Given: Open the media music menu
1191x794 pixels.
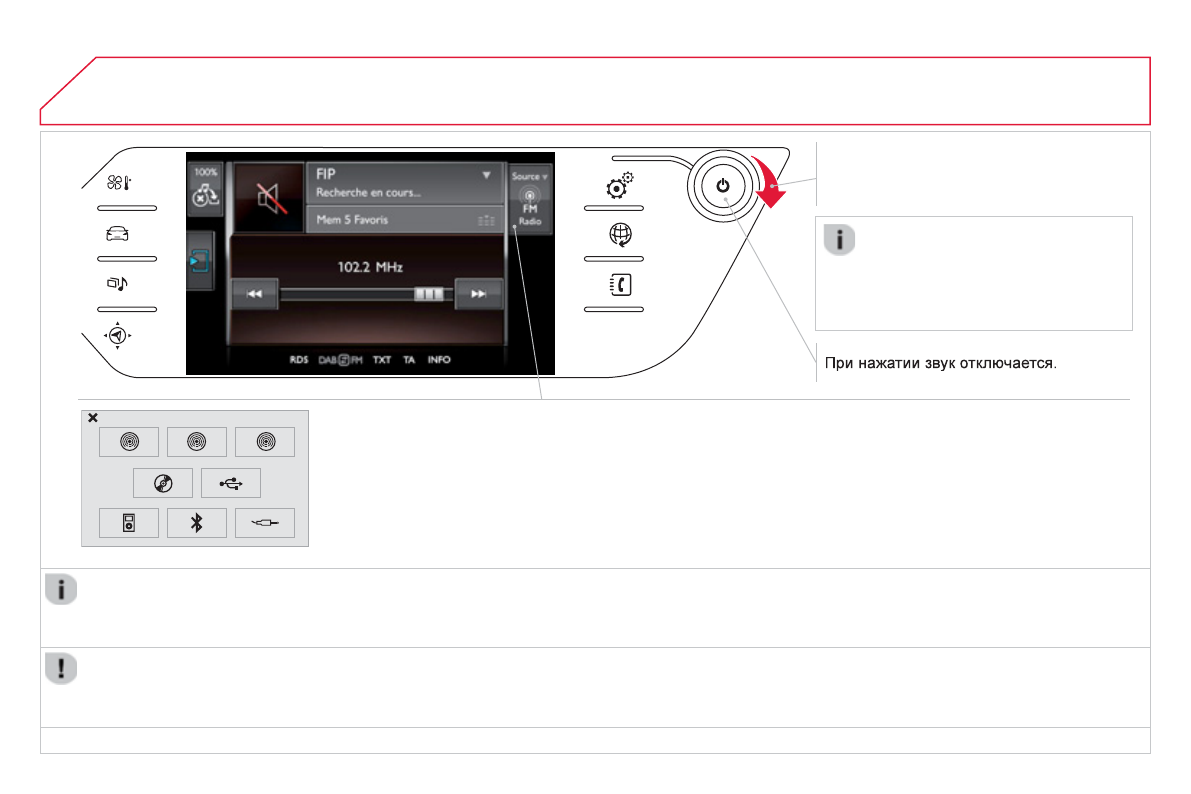Looking at the screenshot, I should point(117,284).
